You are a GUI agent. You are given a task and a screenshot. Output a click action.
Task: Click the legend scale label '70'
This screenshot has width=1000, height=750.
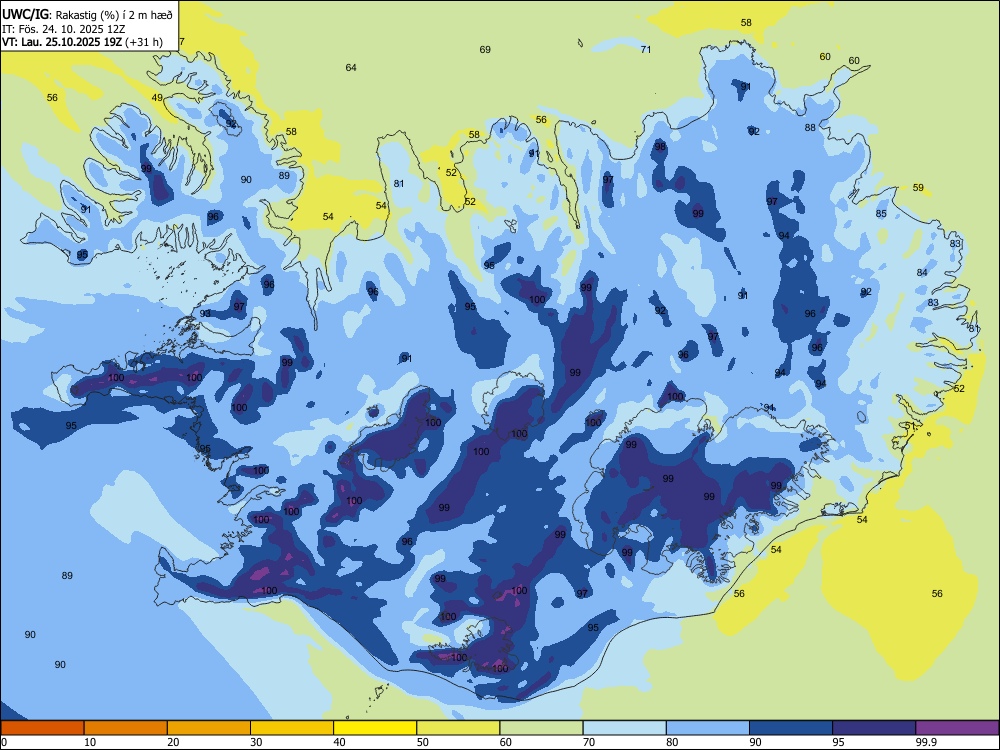[x=589, y=742]
